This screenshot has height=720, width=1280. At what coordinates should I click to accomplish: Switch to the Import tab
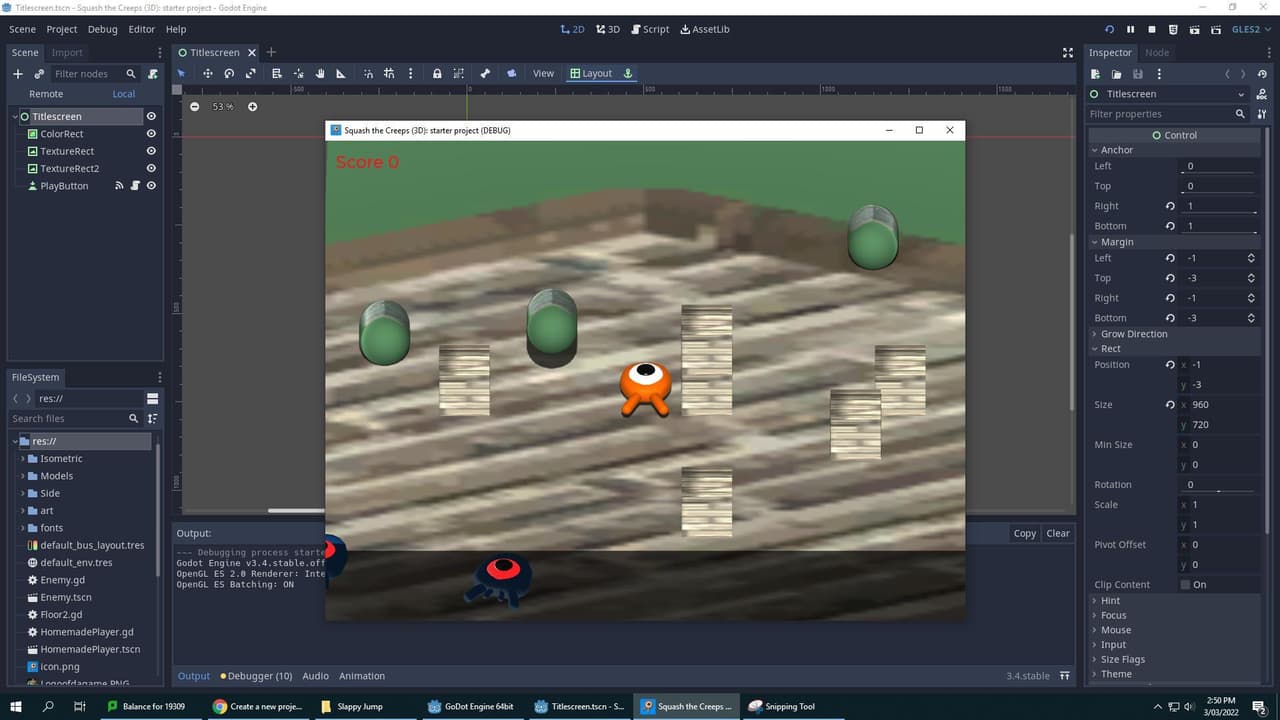[x=67, y=52]
